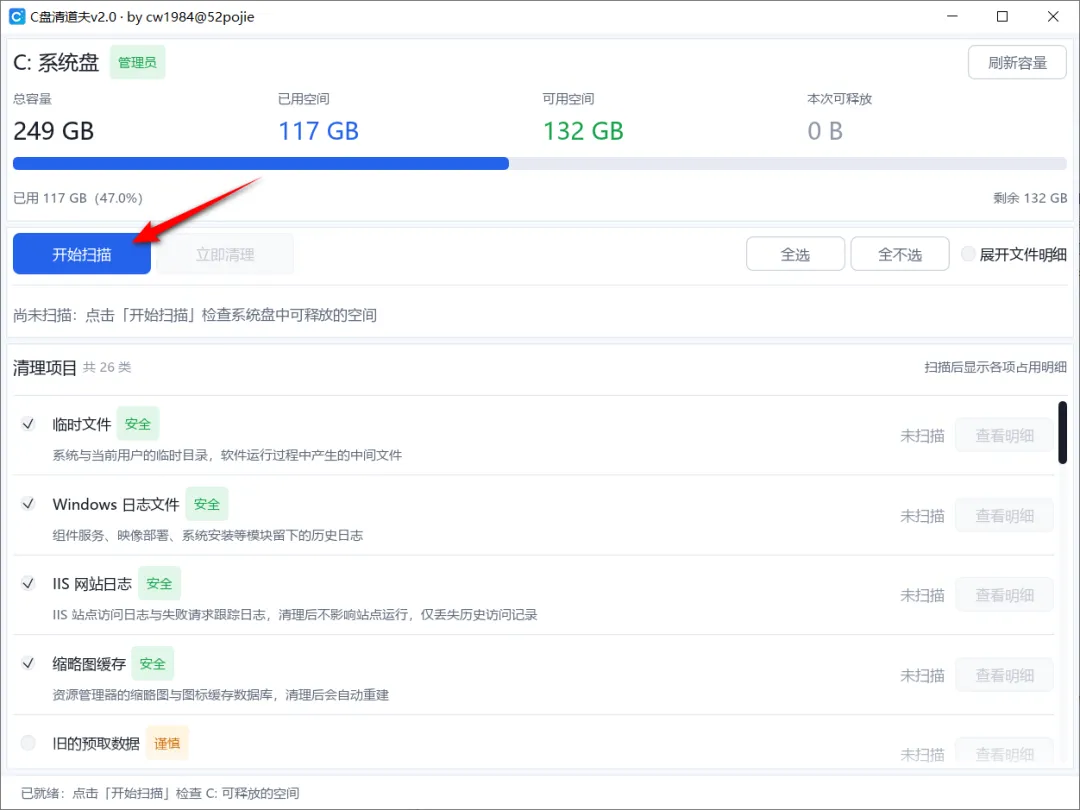Click the 共 26 类 count label
This screenshot has width=1080, height=810.
point(107,367)
